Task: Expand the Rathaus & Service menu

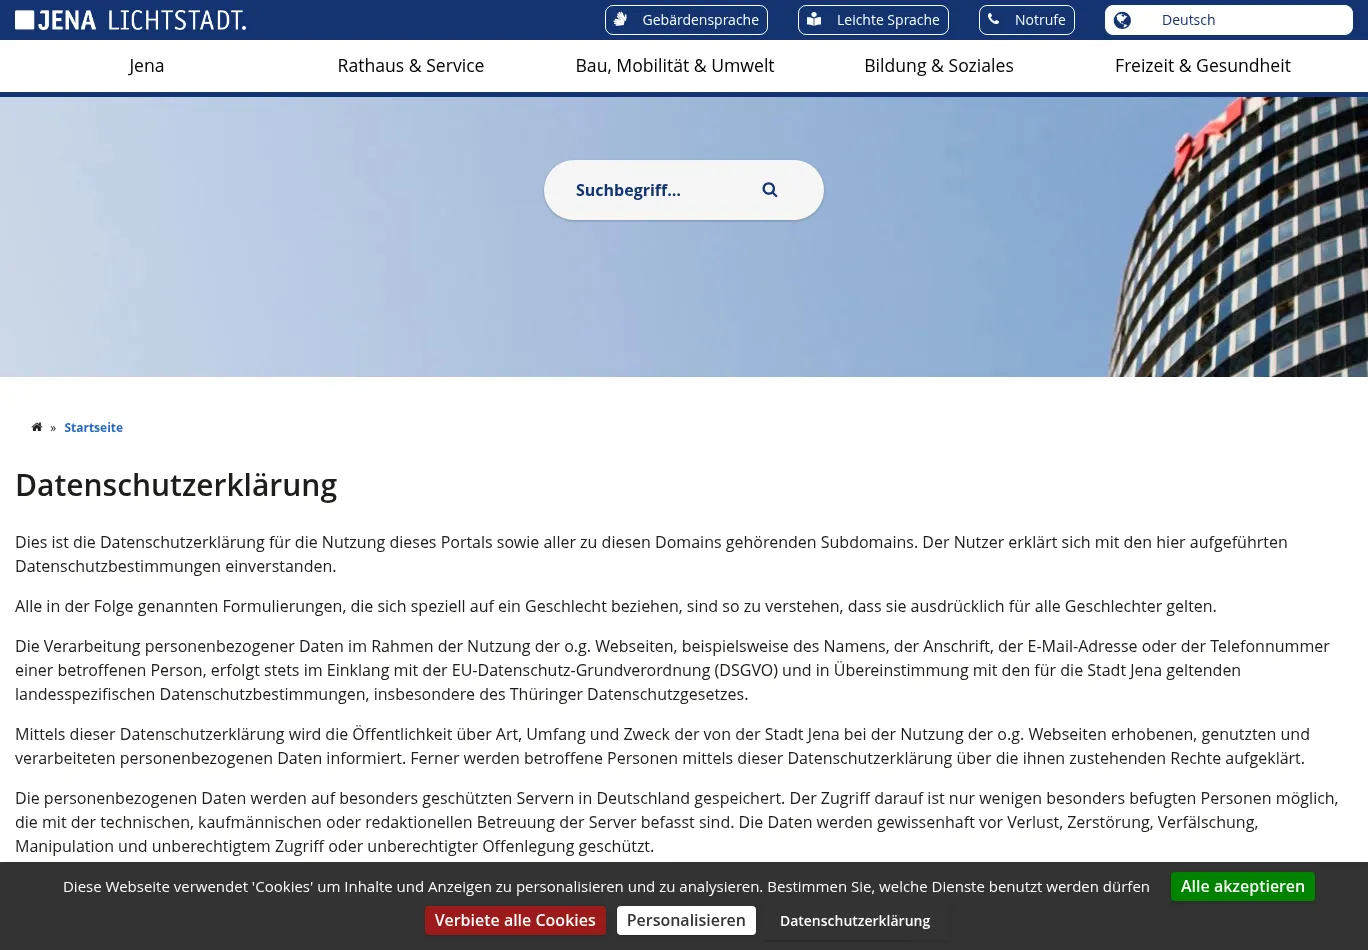Action: 410,66
